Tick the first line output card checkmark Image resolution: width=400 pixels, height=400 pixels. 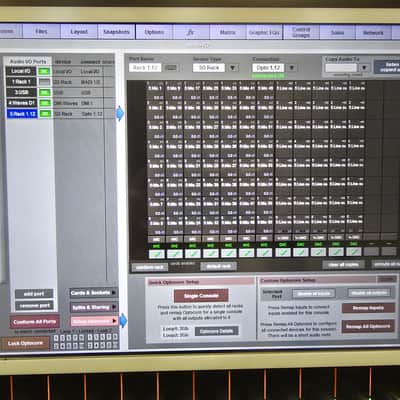point(283,252)
